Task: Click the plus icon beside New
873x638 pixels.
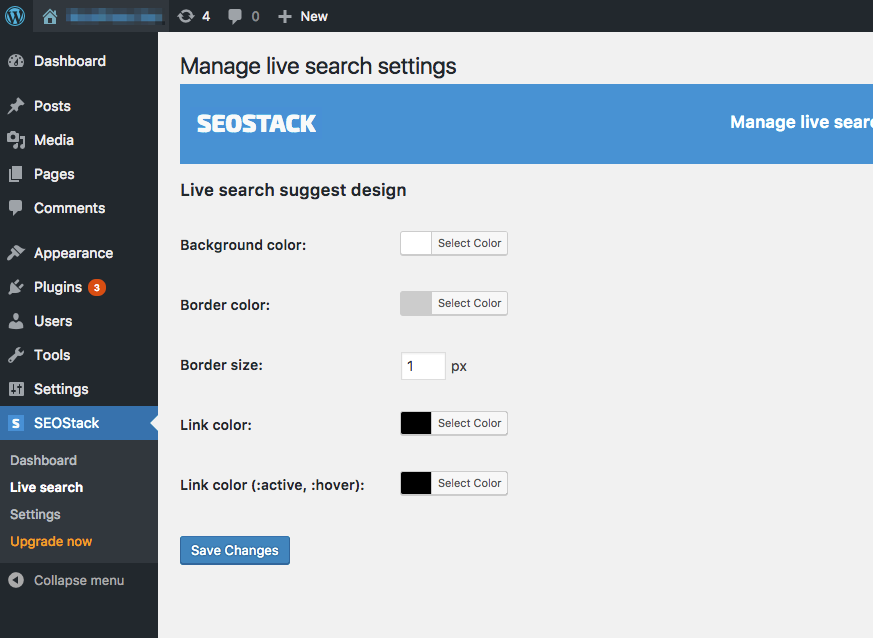Action: (x=285, y=17)
